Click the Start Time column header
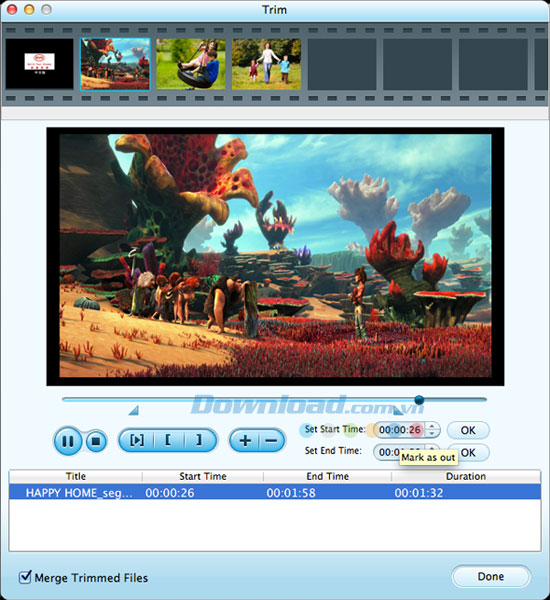The width and height of the screenshot is (550, 600). (203, 476)
